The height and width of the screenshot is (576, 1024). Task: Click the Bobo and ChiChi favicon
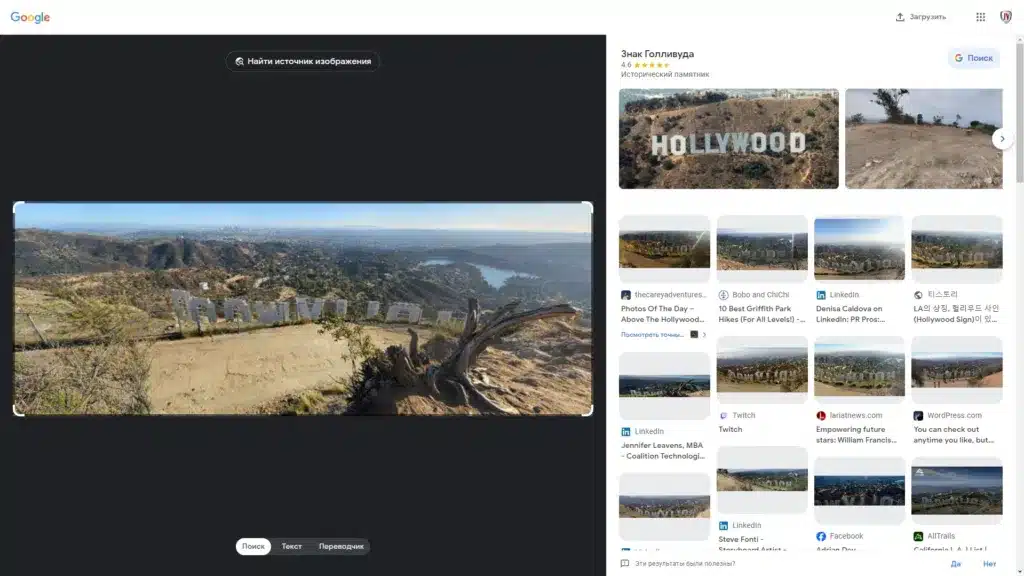point(724,295)
